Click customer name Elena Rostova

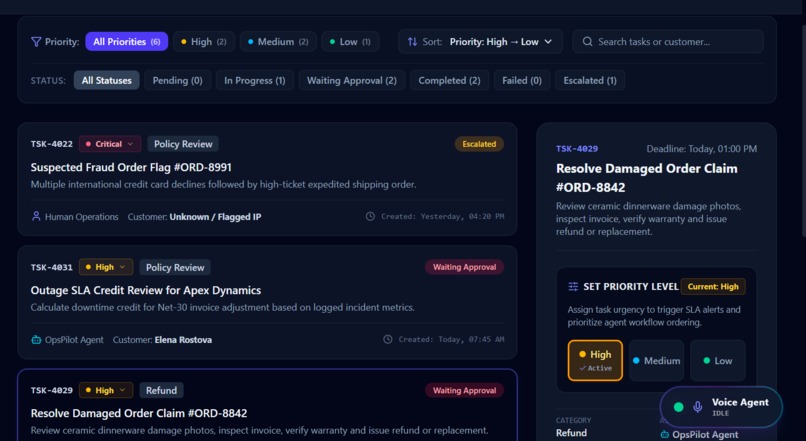pos(183,340)
